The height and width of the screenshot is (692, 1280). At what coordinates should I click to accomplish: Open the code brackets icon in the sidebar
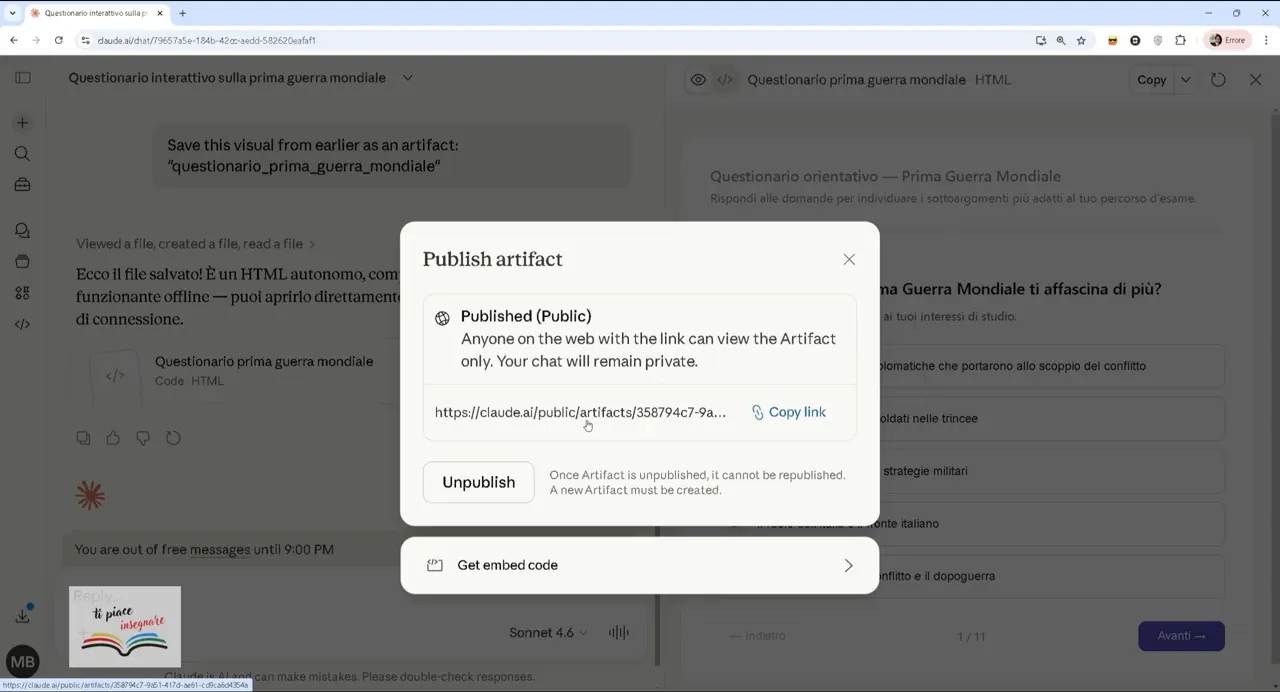point(22,324)
